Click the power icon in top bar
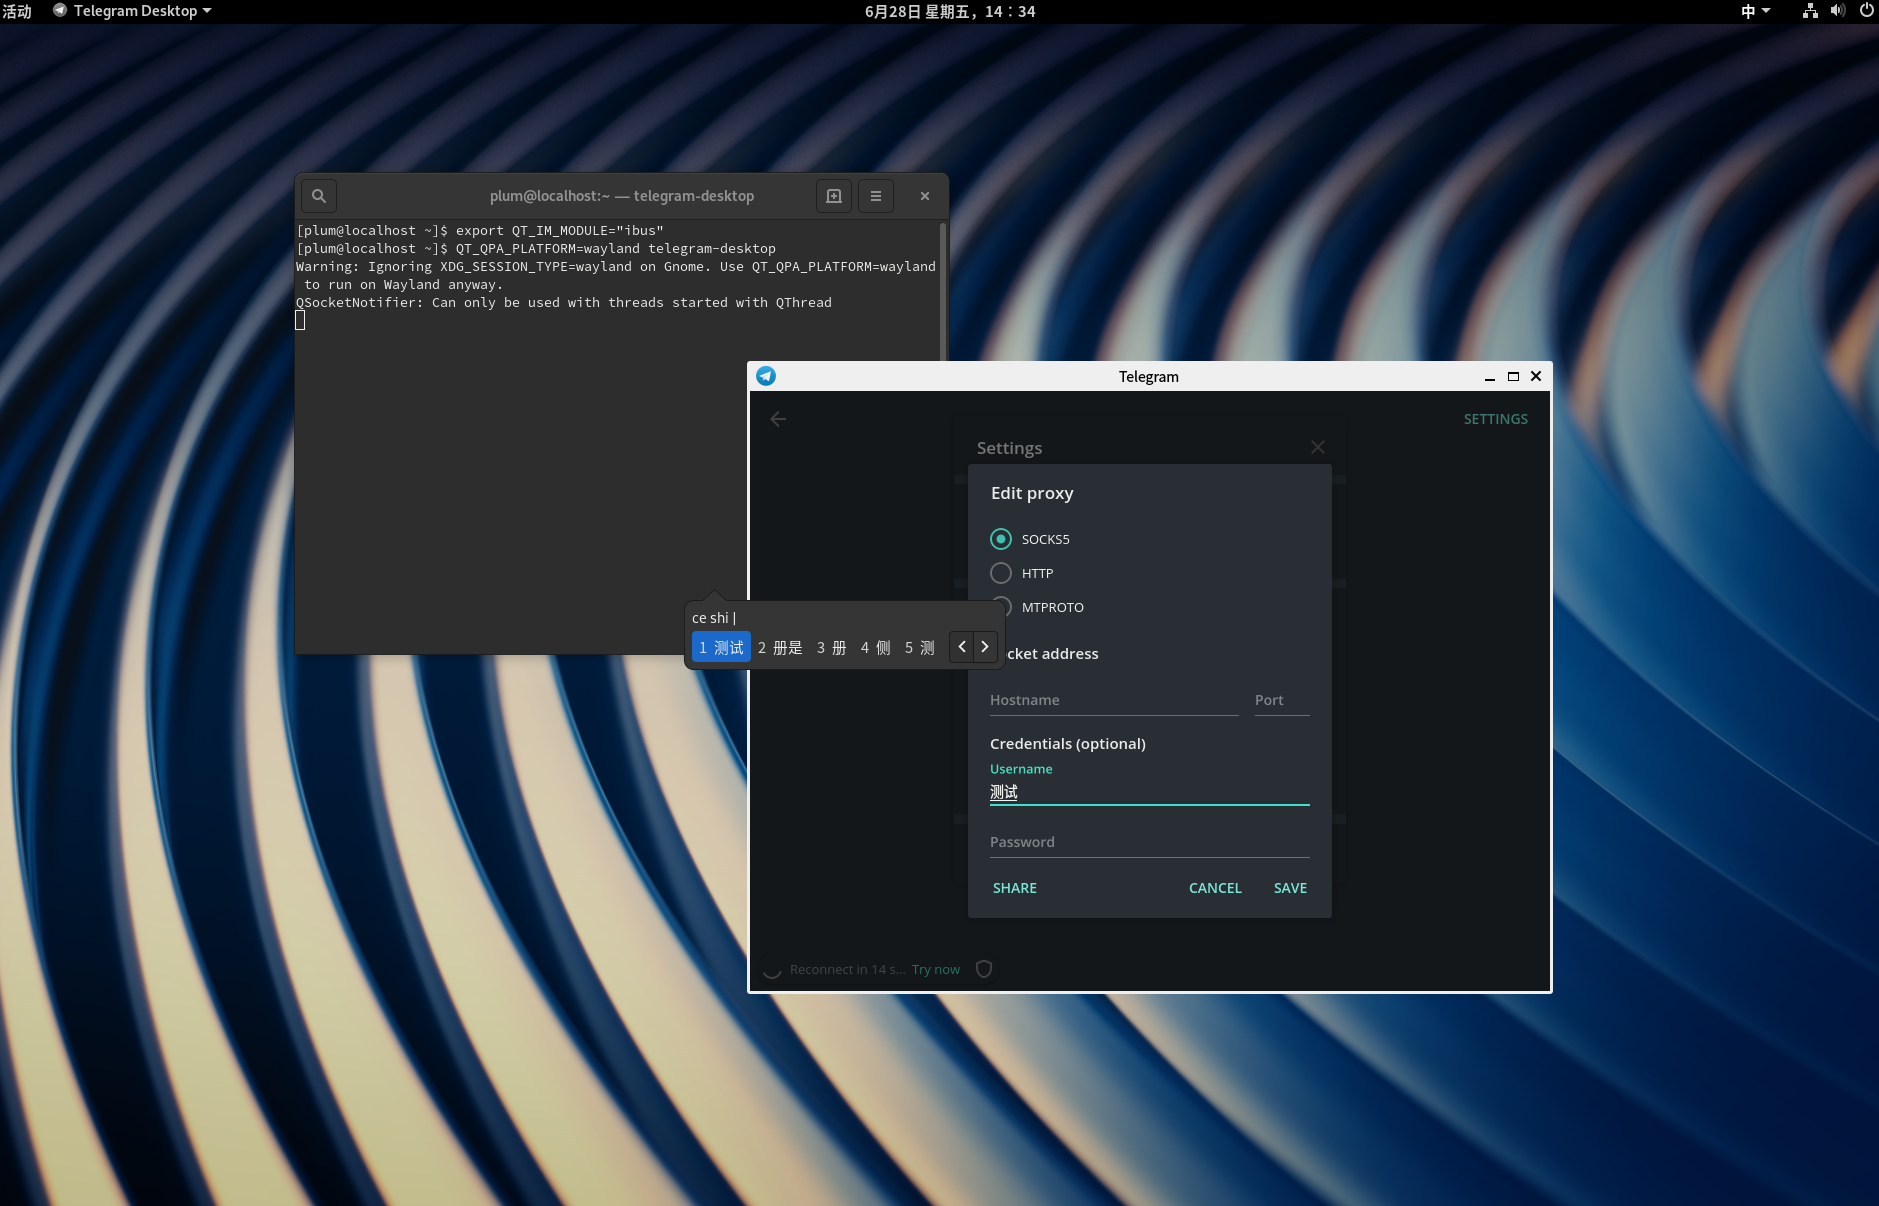 point(1866,11)
